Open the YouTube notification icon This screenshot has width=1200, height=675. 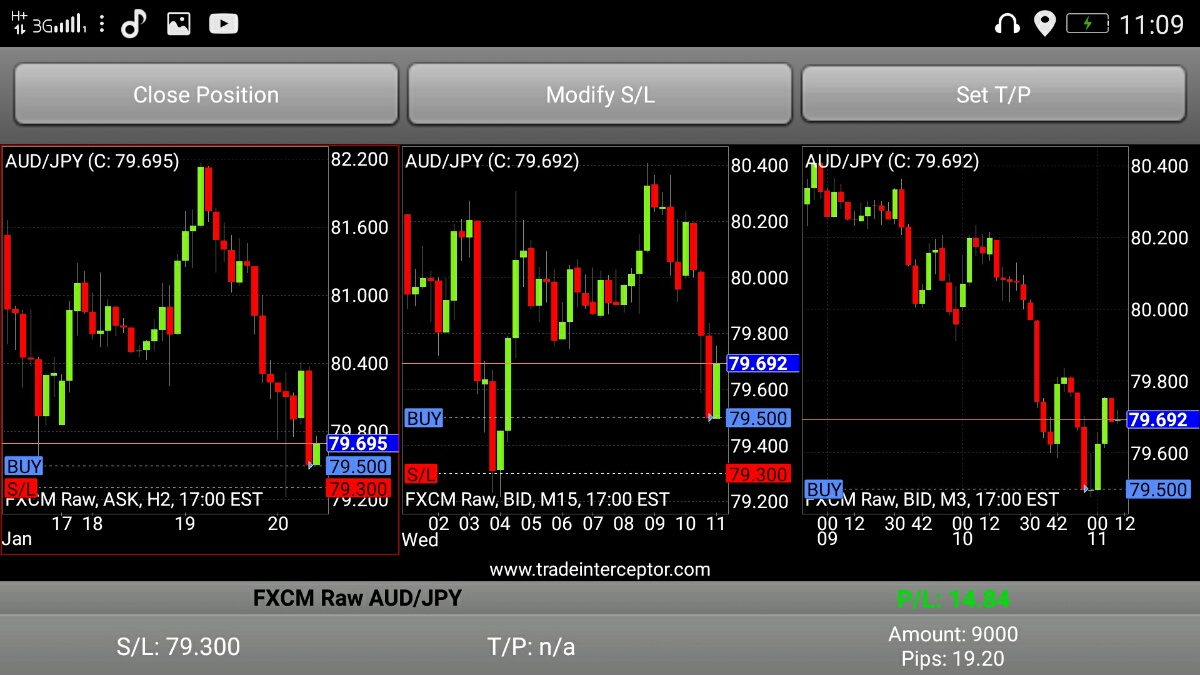pos(223,23)
